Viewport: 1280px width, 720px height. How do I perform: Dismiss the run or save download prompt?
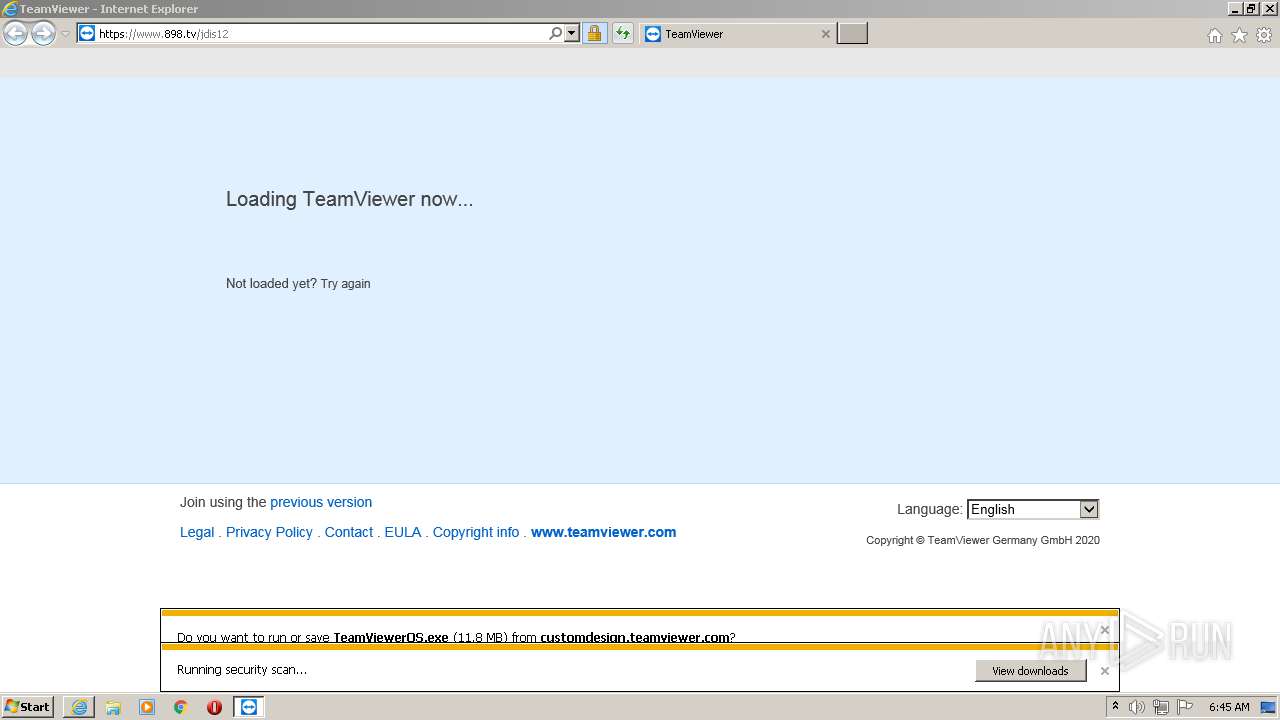click(1104, 630)
